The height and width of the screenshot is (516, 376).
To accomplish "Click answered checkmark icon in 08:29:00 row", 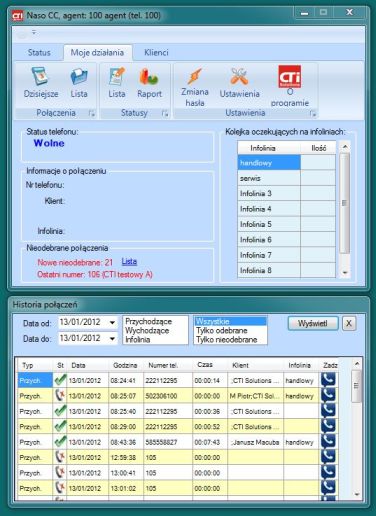I will point(60,426).
